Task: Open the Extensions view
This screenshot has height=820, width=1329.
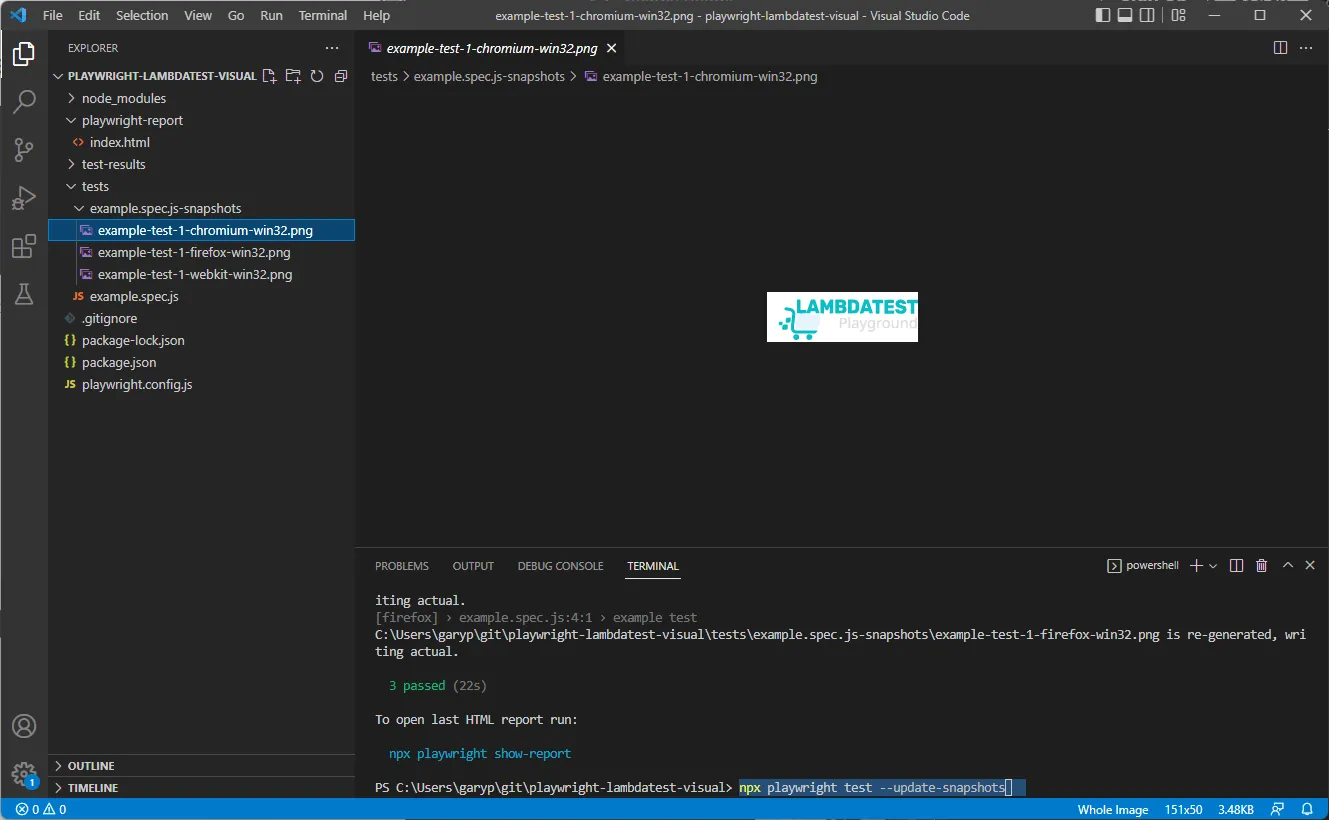Action: tap(24, 247)
